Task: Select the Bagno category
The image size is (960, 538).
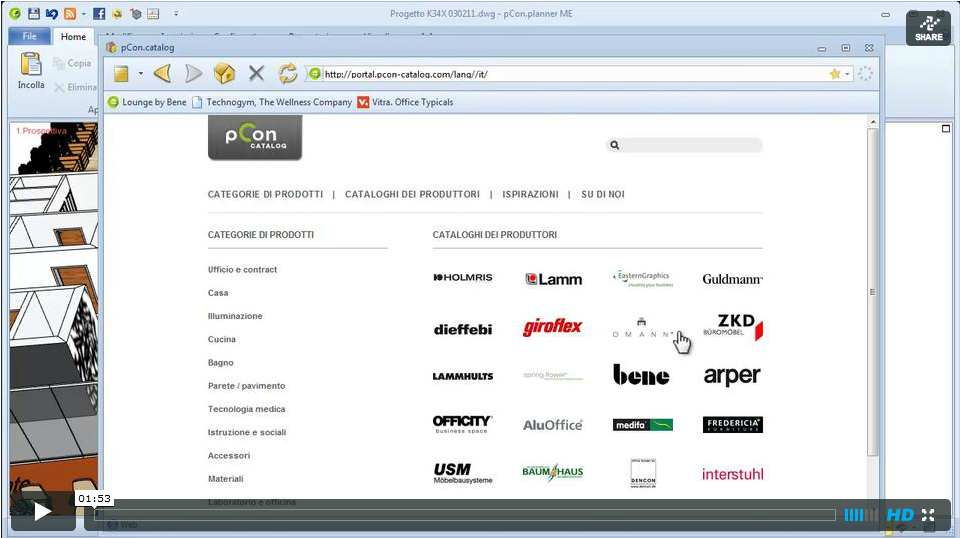Action: tap(220, 362)
